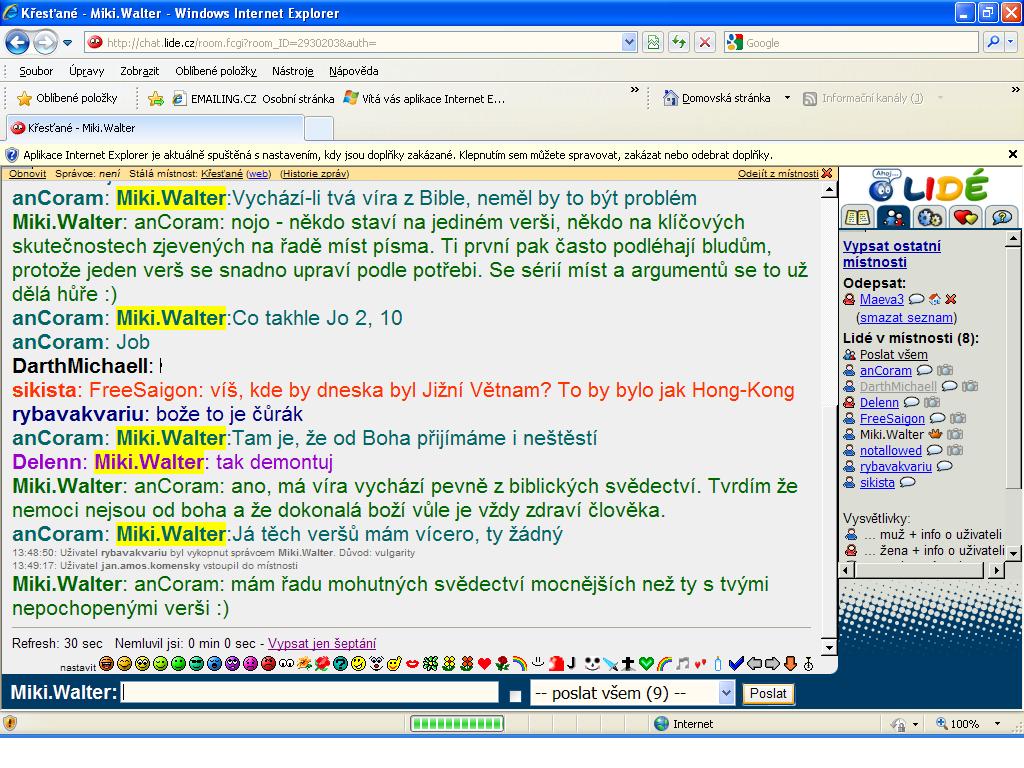Click the Google search box

point(851,42)
